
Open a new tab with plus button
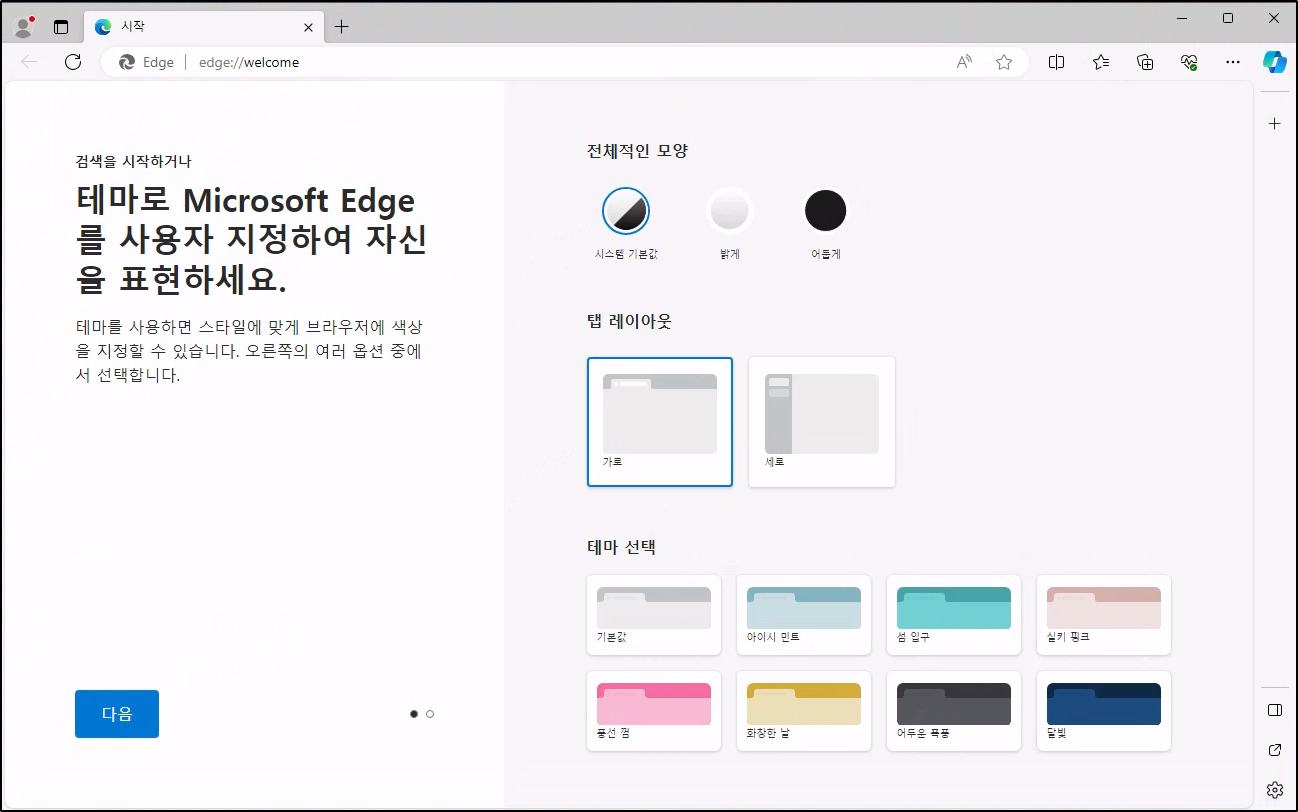click(x=341, y=27)
